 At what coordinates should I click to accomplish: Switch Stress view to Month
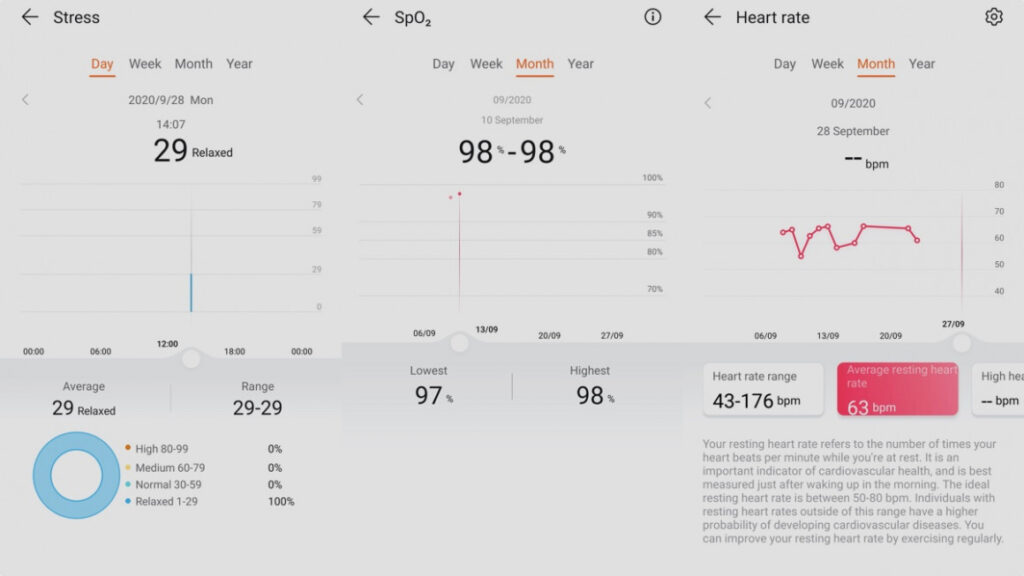pos(193,64)
